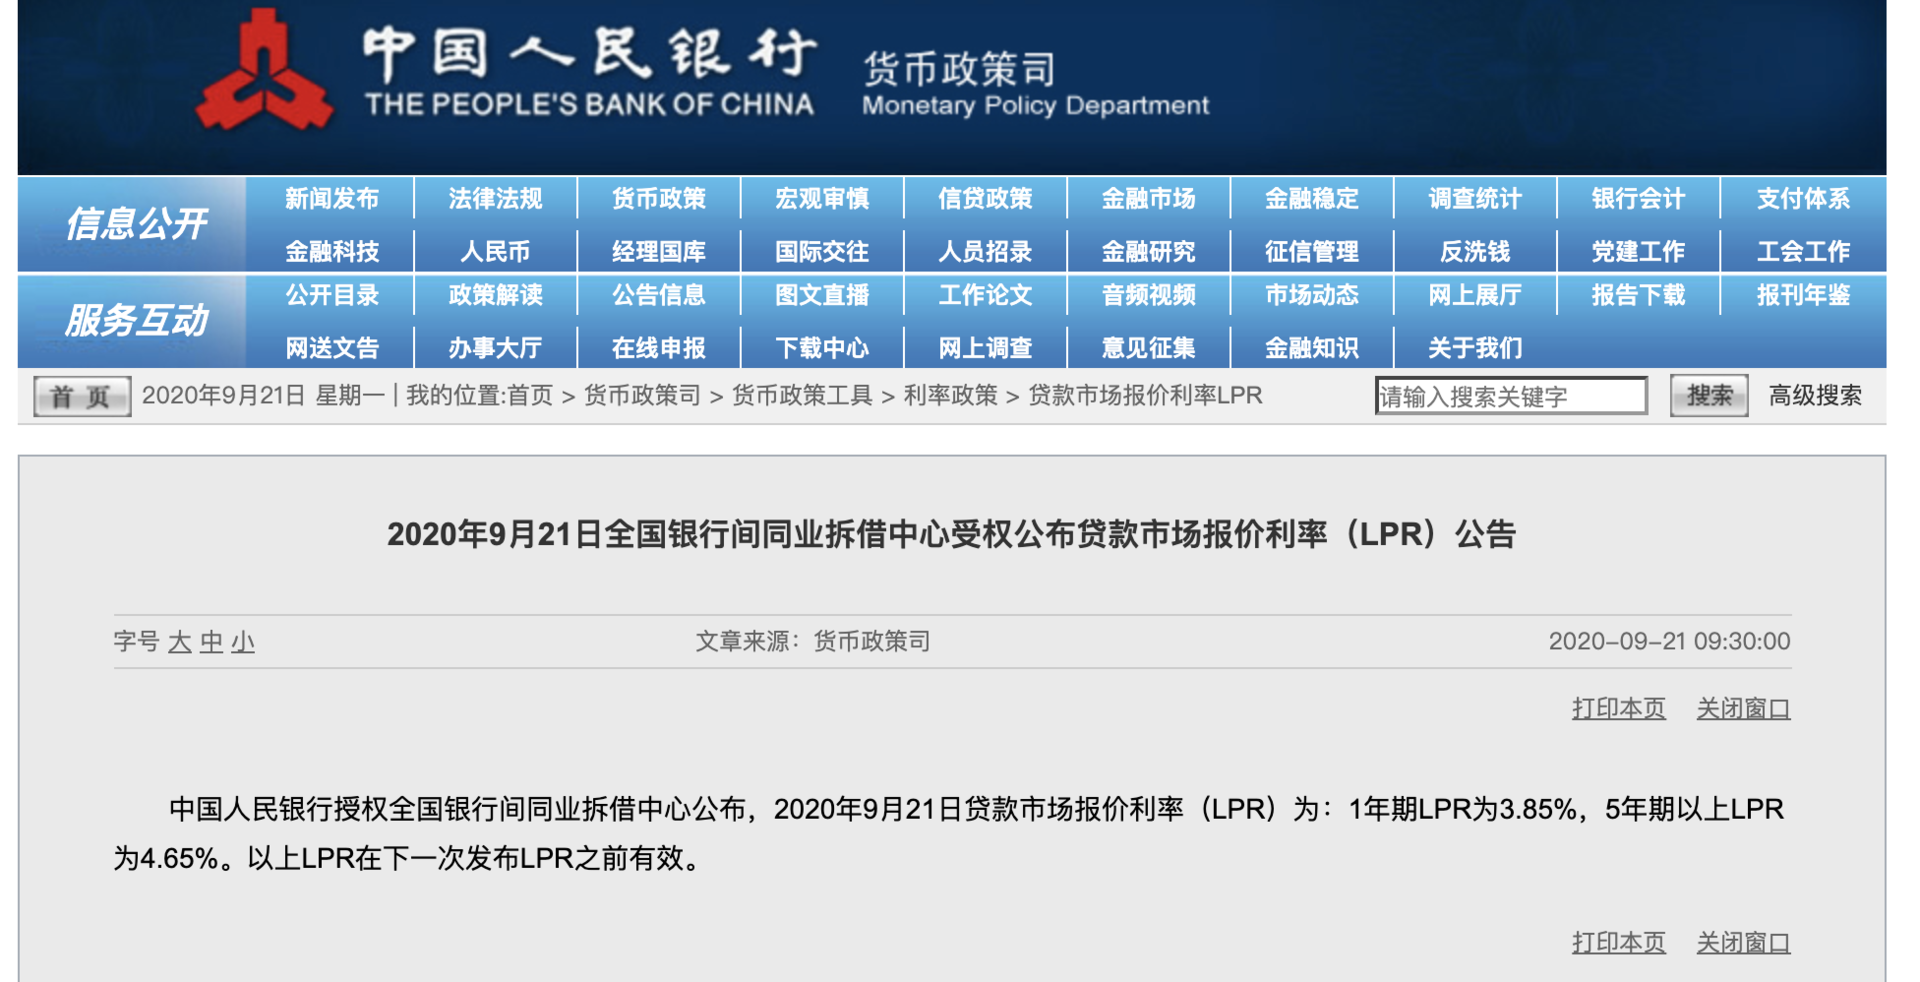Set font size to large 大

pyautogui.click(x=180, y=642)
